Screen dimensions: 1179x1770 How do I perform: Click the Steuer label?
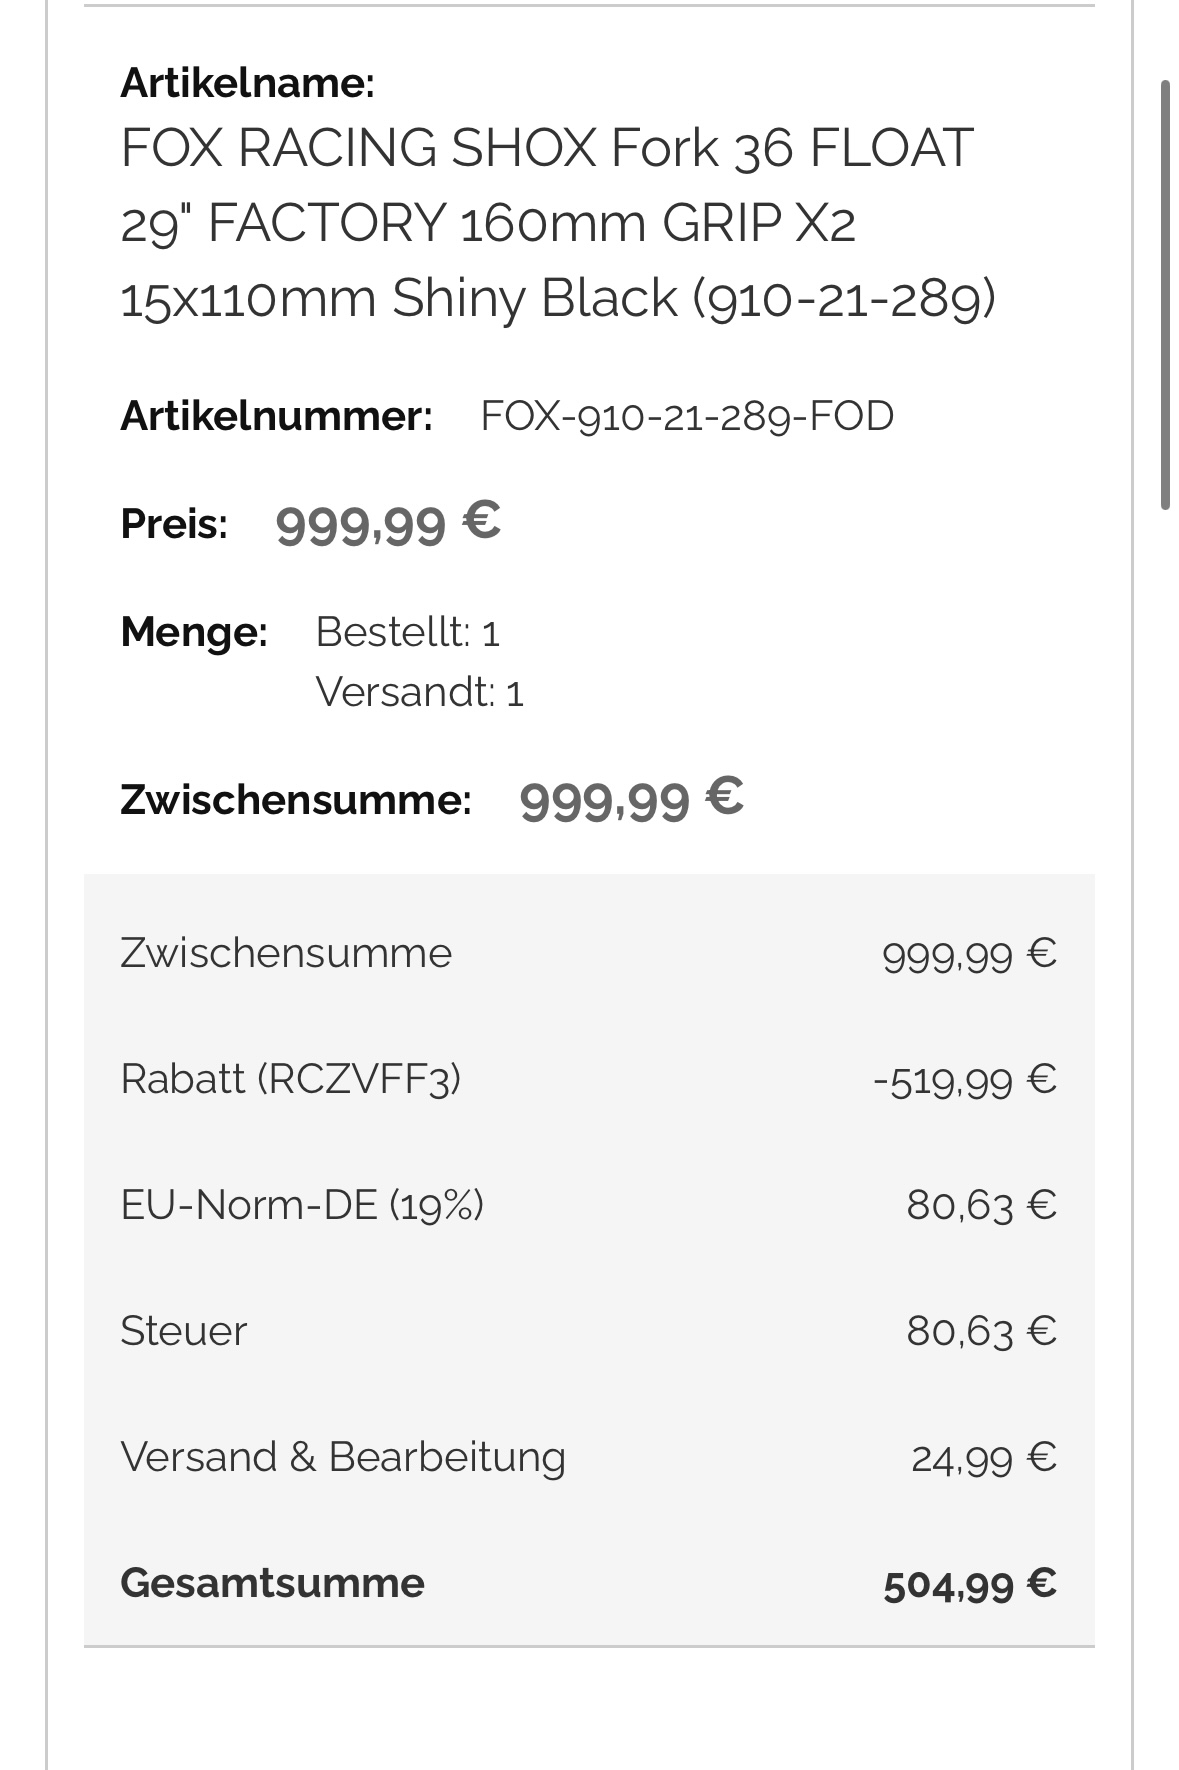pyautogui.click(x=183, y=1331)
